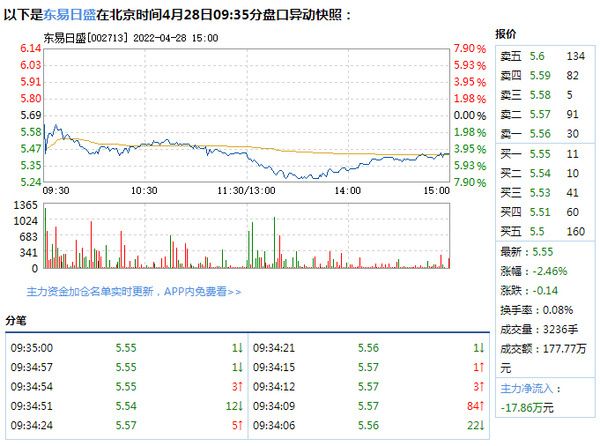Image resolution: width=600 pixels, height=446 pixels.
Task: Click the 14:00 marker on chart time axis
Action: tap(348, 190)
